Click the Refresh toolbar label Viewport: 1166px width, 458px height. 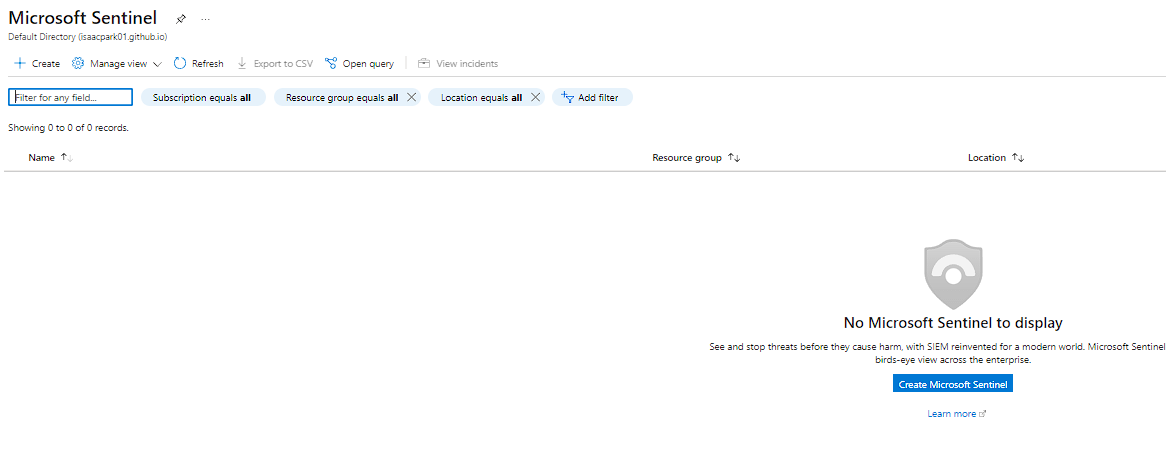coord(207,64)
